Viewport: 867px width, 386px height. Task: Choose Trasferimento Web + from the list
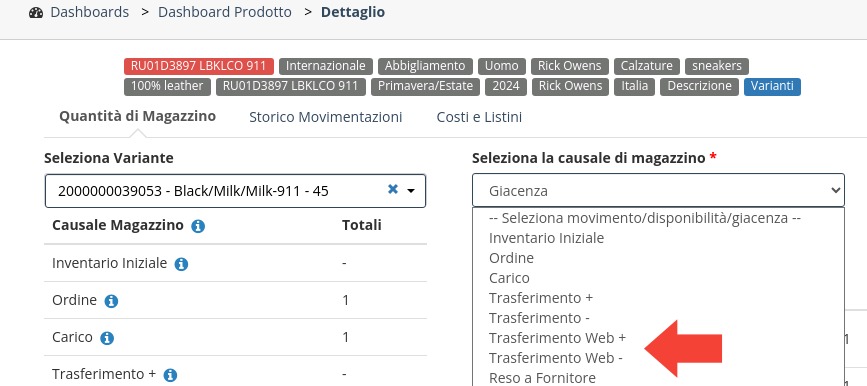click(557, 338)
